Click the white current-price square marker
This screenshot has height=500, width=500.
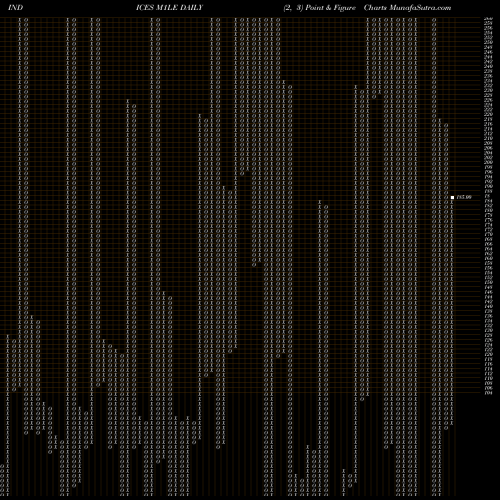tap(452, 197)
